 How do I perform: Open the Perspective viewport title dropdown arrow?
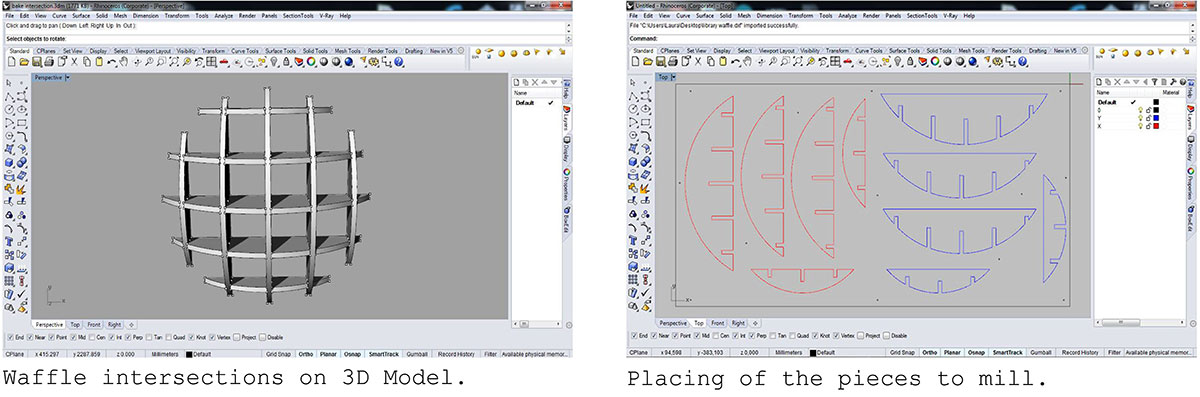tap(67, 77)
